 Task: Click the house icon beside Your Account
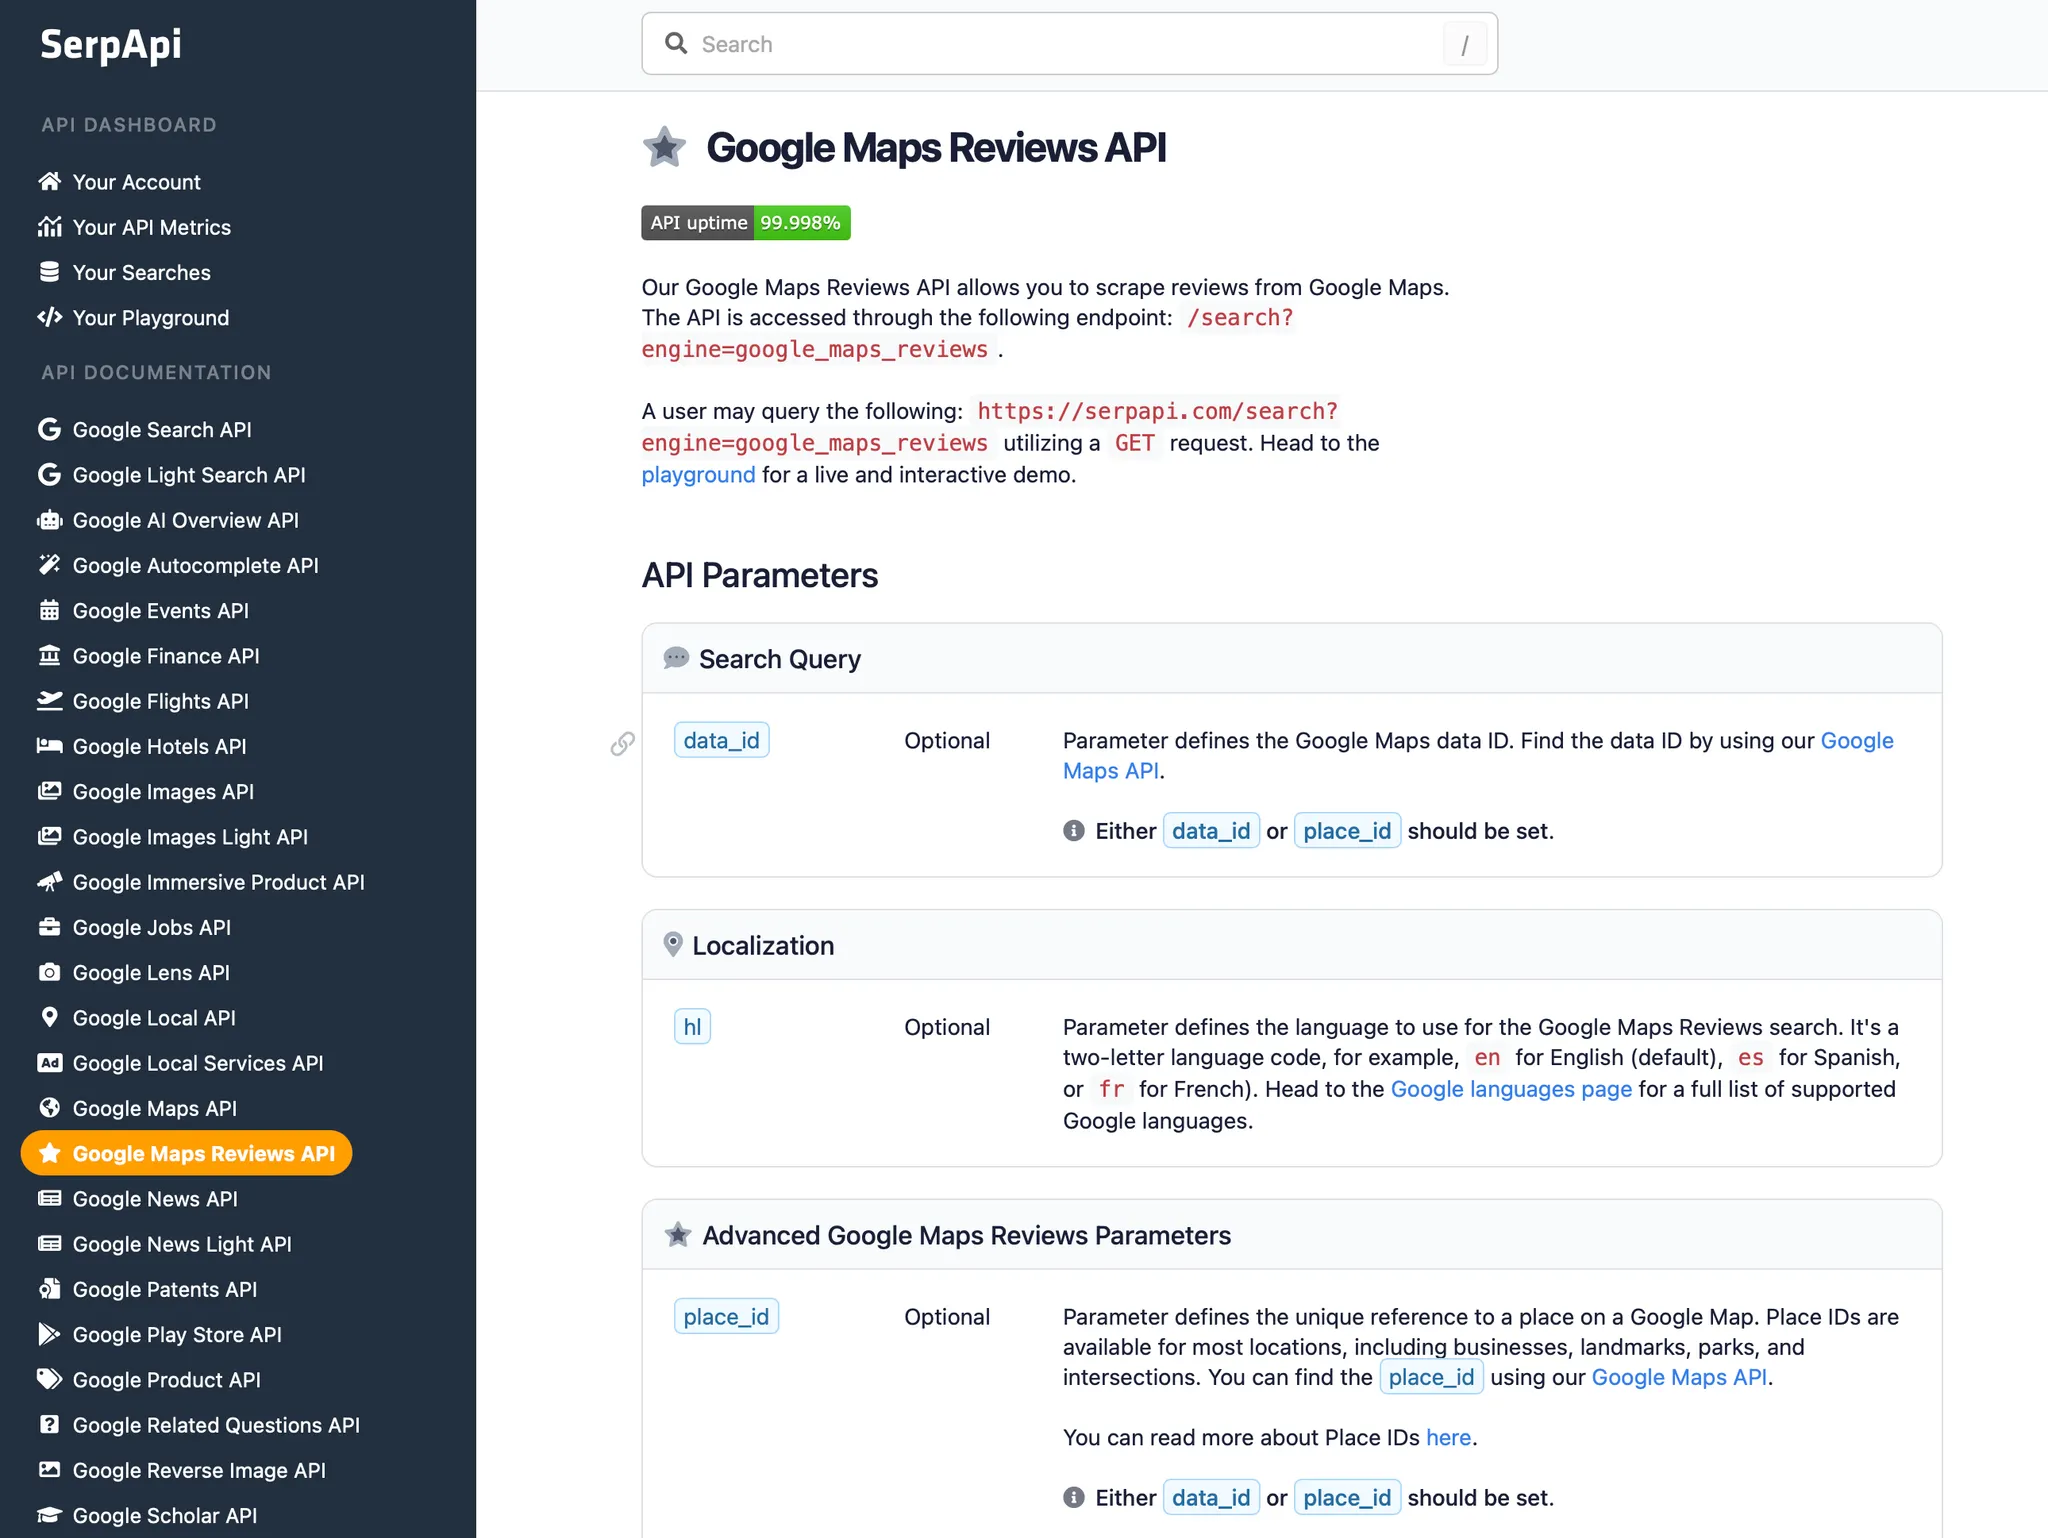click(x=49, y=181)
